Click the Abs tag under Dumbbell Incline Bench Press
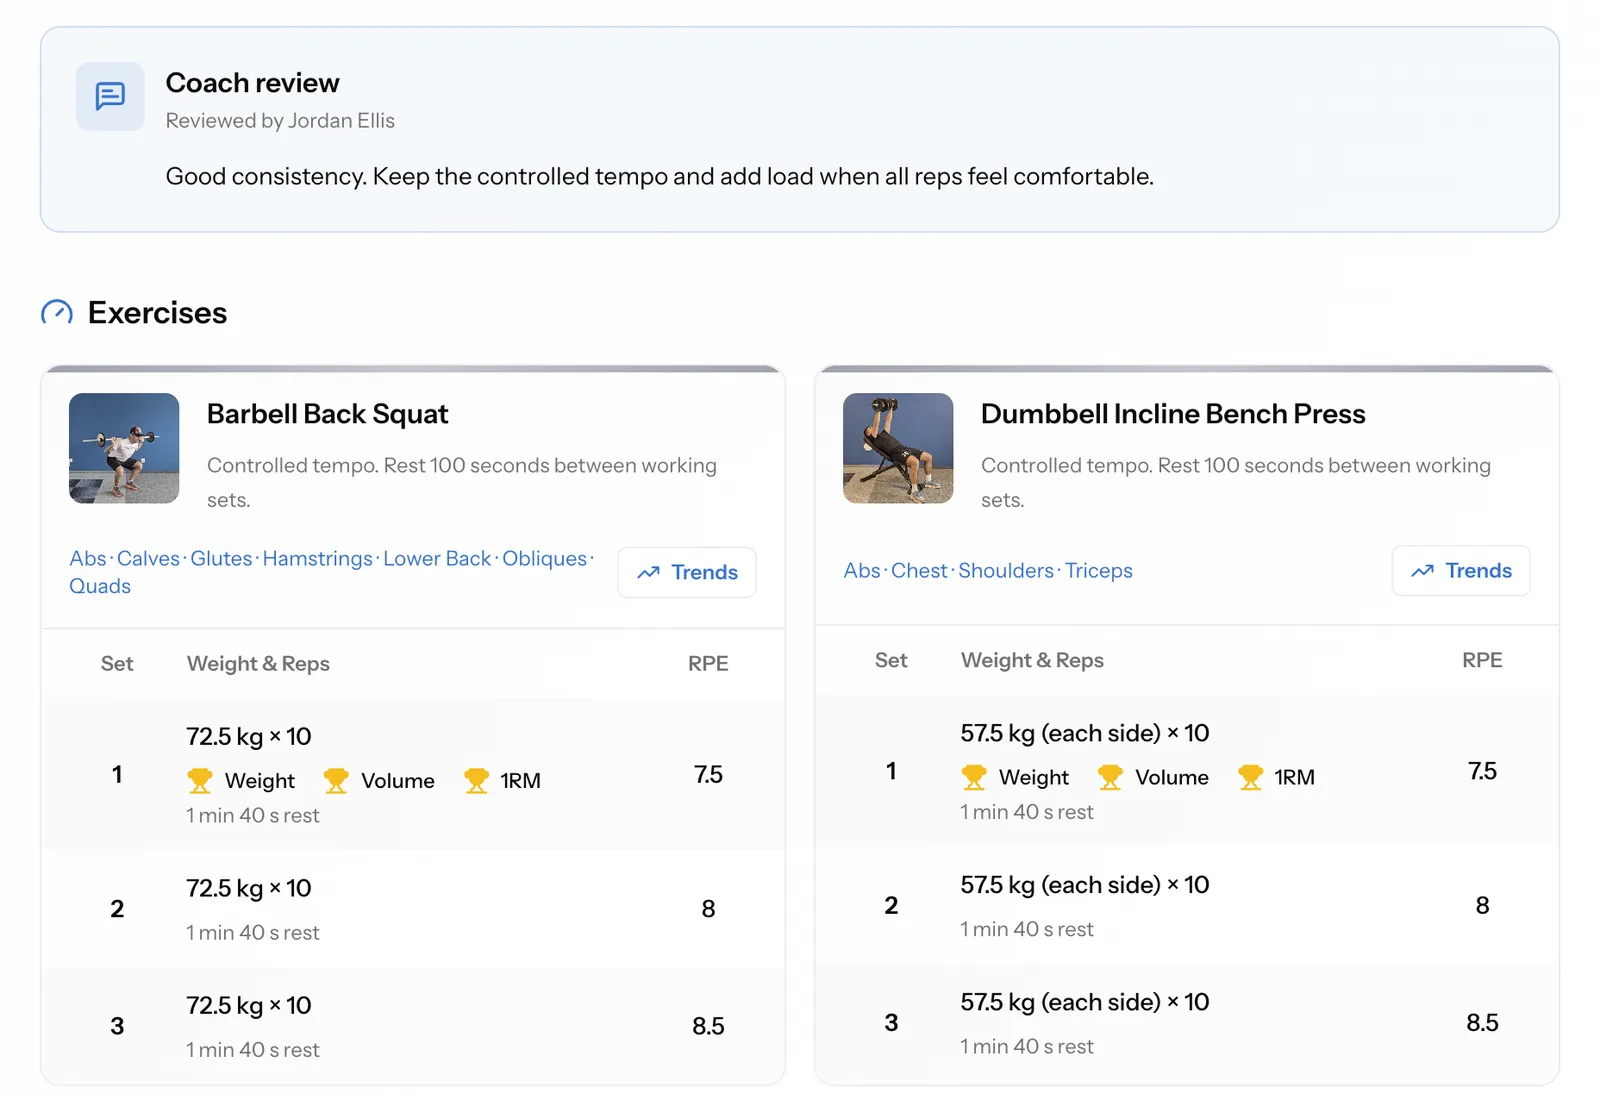The height and width of the screenshot is (1100, 1600). click(862, 570)
